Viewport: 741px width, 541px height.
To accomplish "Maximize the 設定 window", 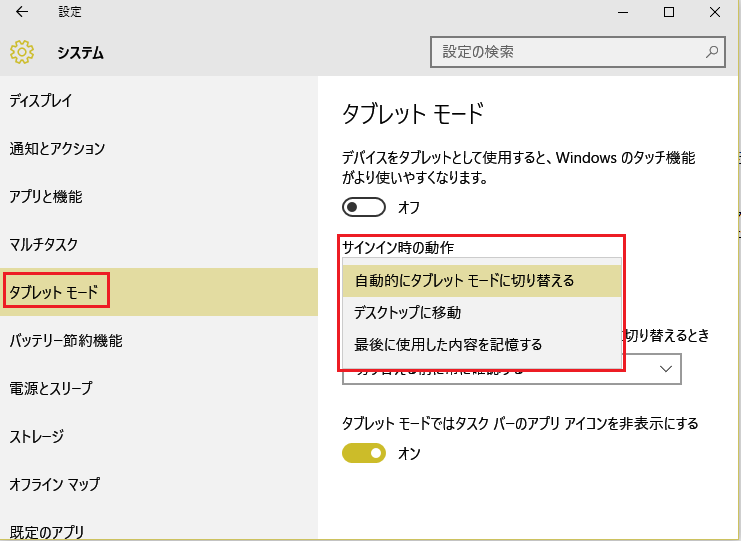I will [669, 12].
